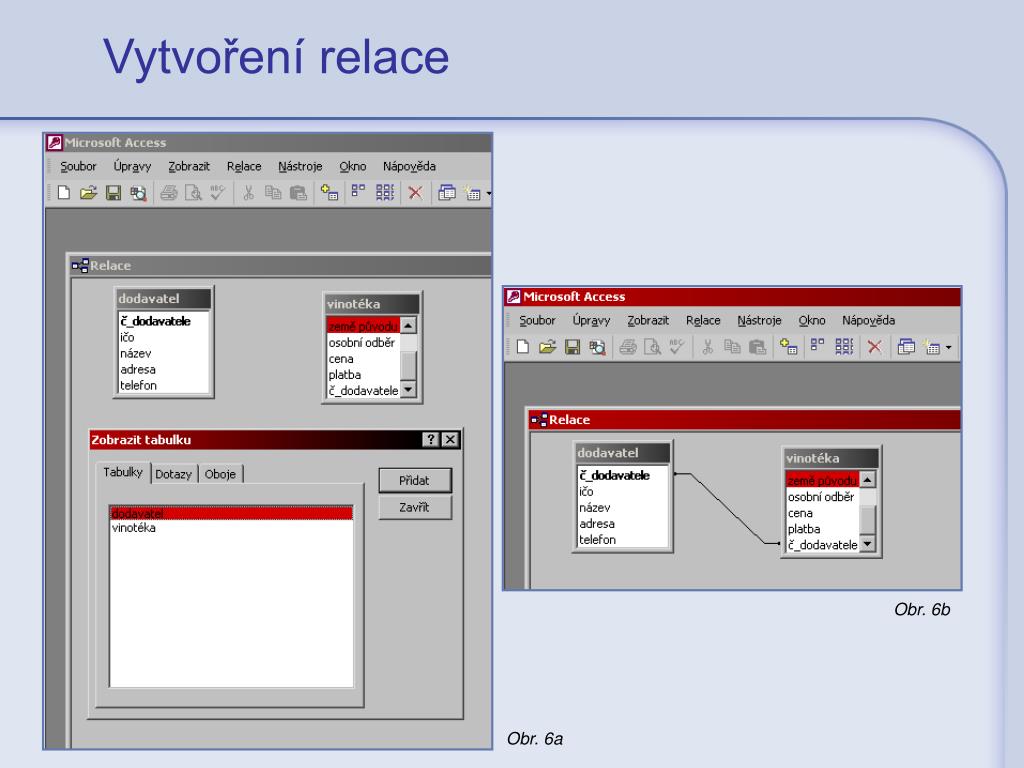Click Database Window icon in left Access toolbar
This screenshot has width=1024, height=768.
(x=447, y=193)
